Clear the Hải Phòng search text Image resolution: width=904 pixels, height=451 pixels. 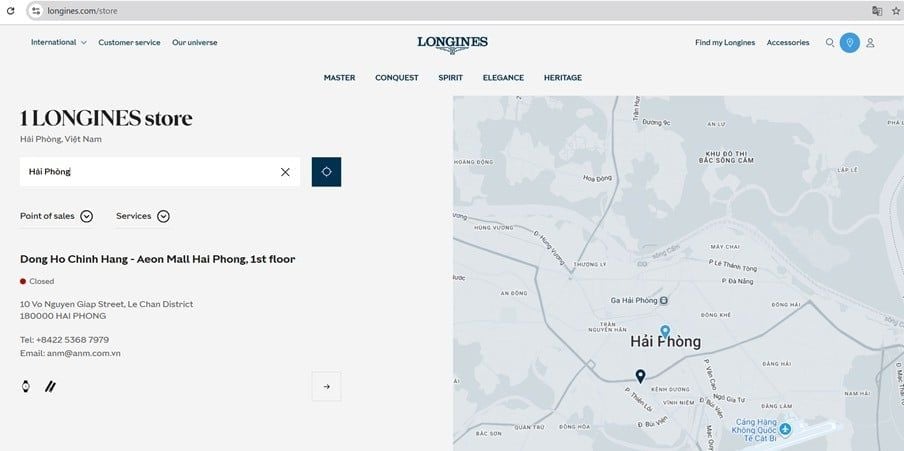(285, 172)
